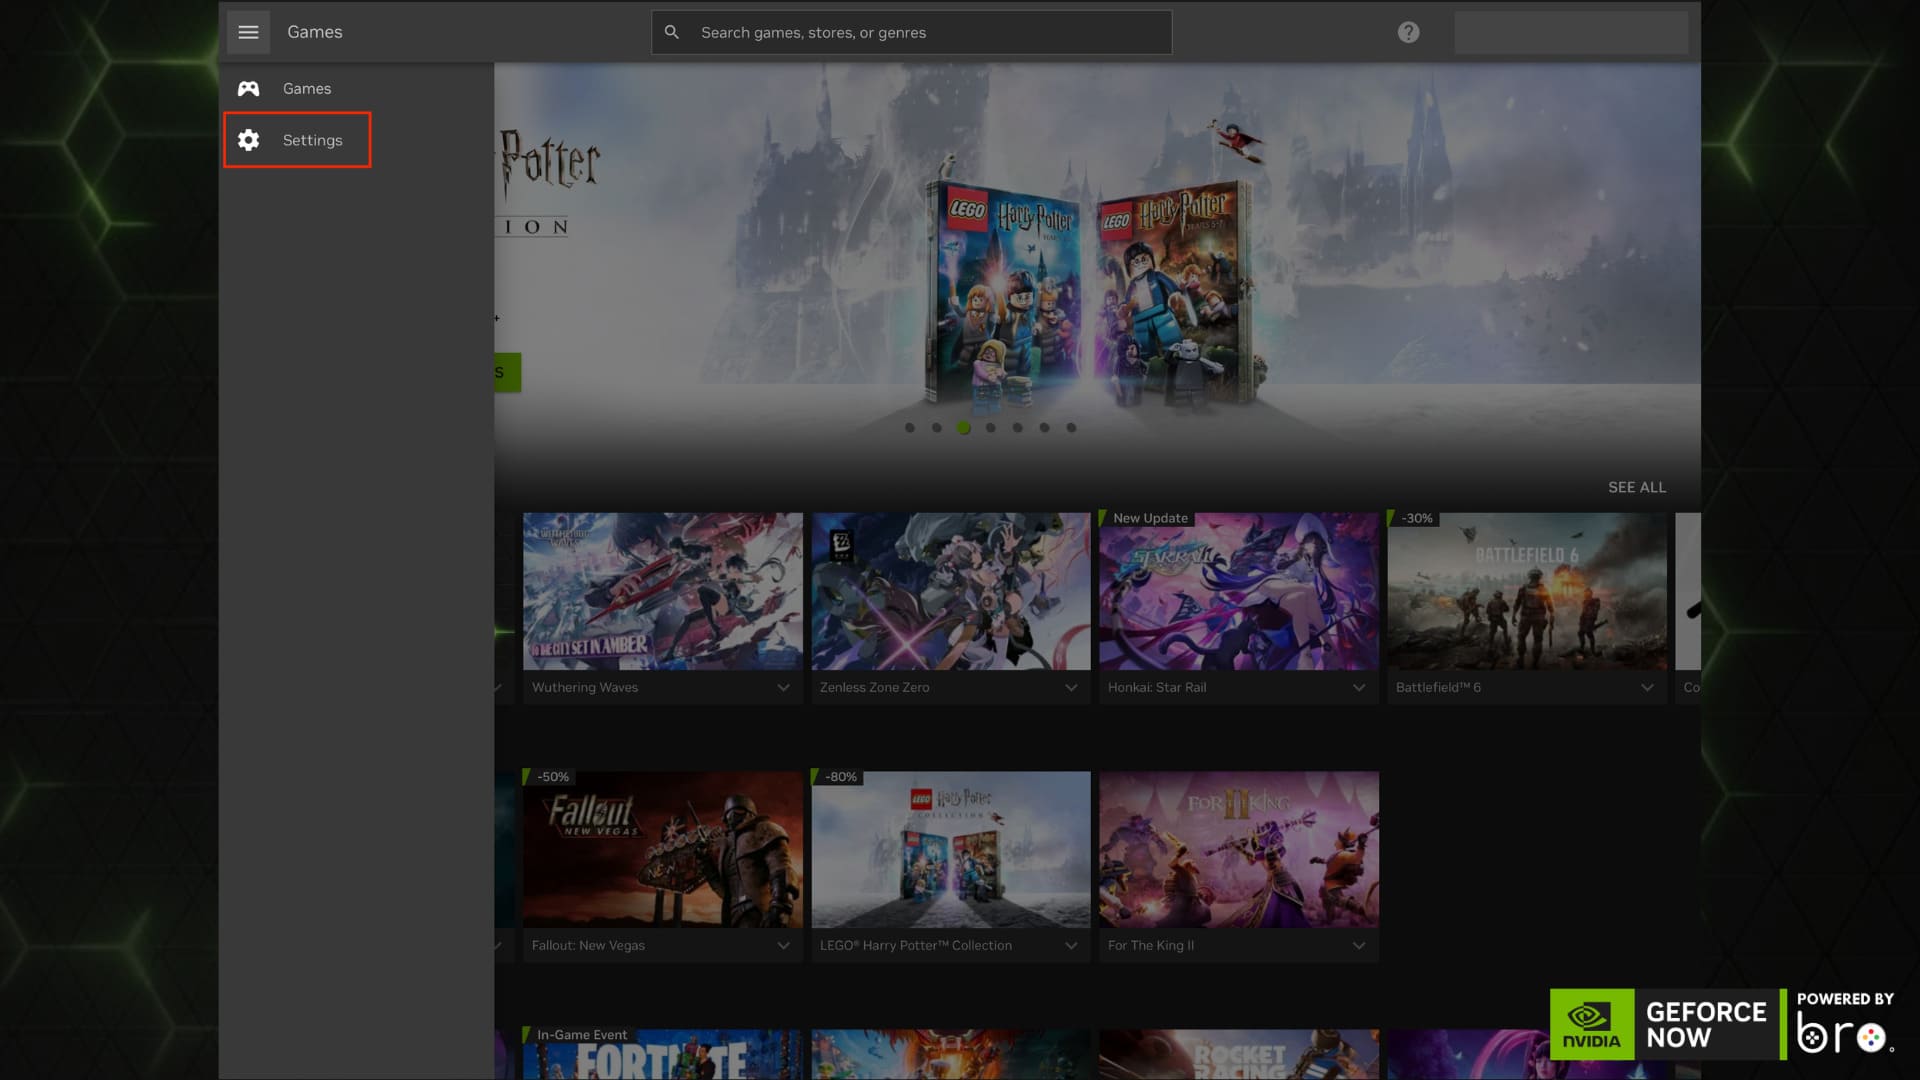
Task: Click the -80% badge on LEGO Harry Potter
Action: (837, 777)
